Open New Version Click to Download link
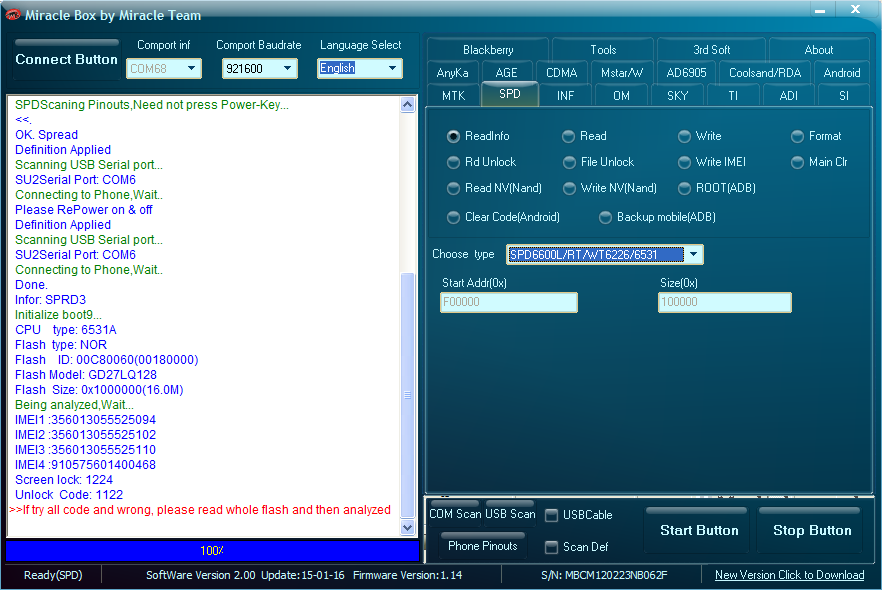 tap(789, 575)
